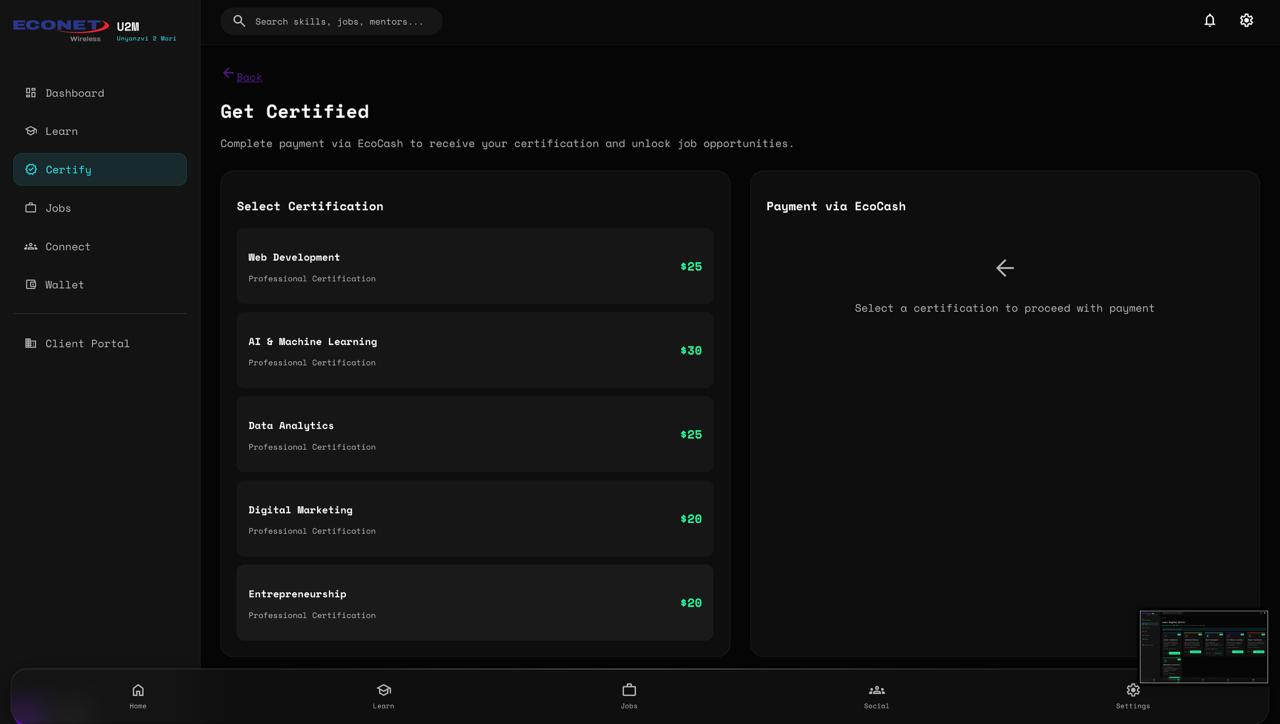Click the Econet Wireless logo
Viewport: 1280px width, 724px height.
click(x=61, y=30)
